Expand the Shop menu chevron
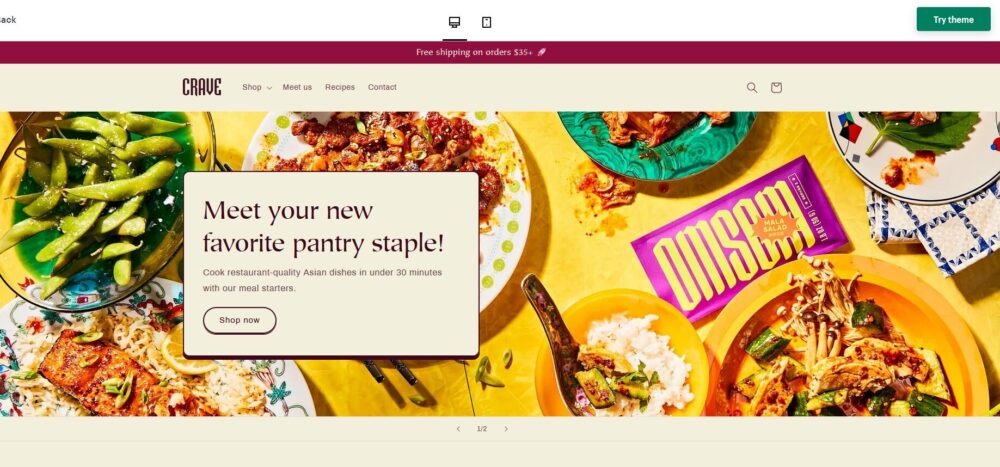 pos(269,88)
